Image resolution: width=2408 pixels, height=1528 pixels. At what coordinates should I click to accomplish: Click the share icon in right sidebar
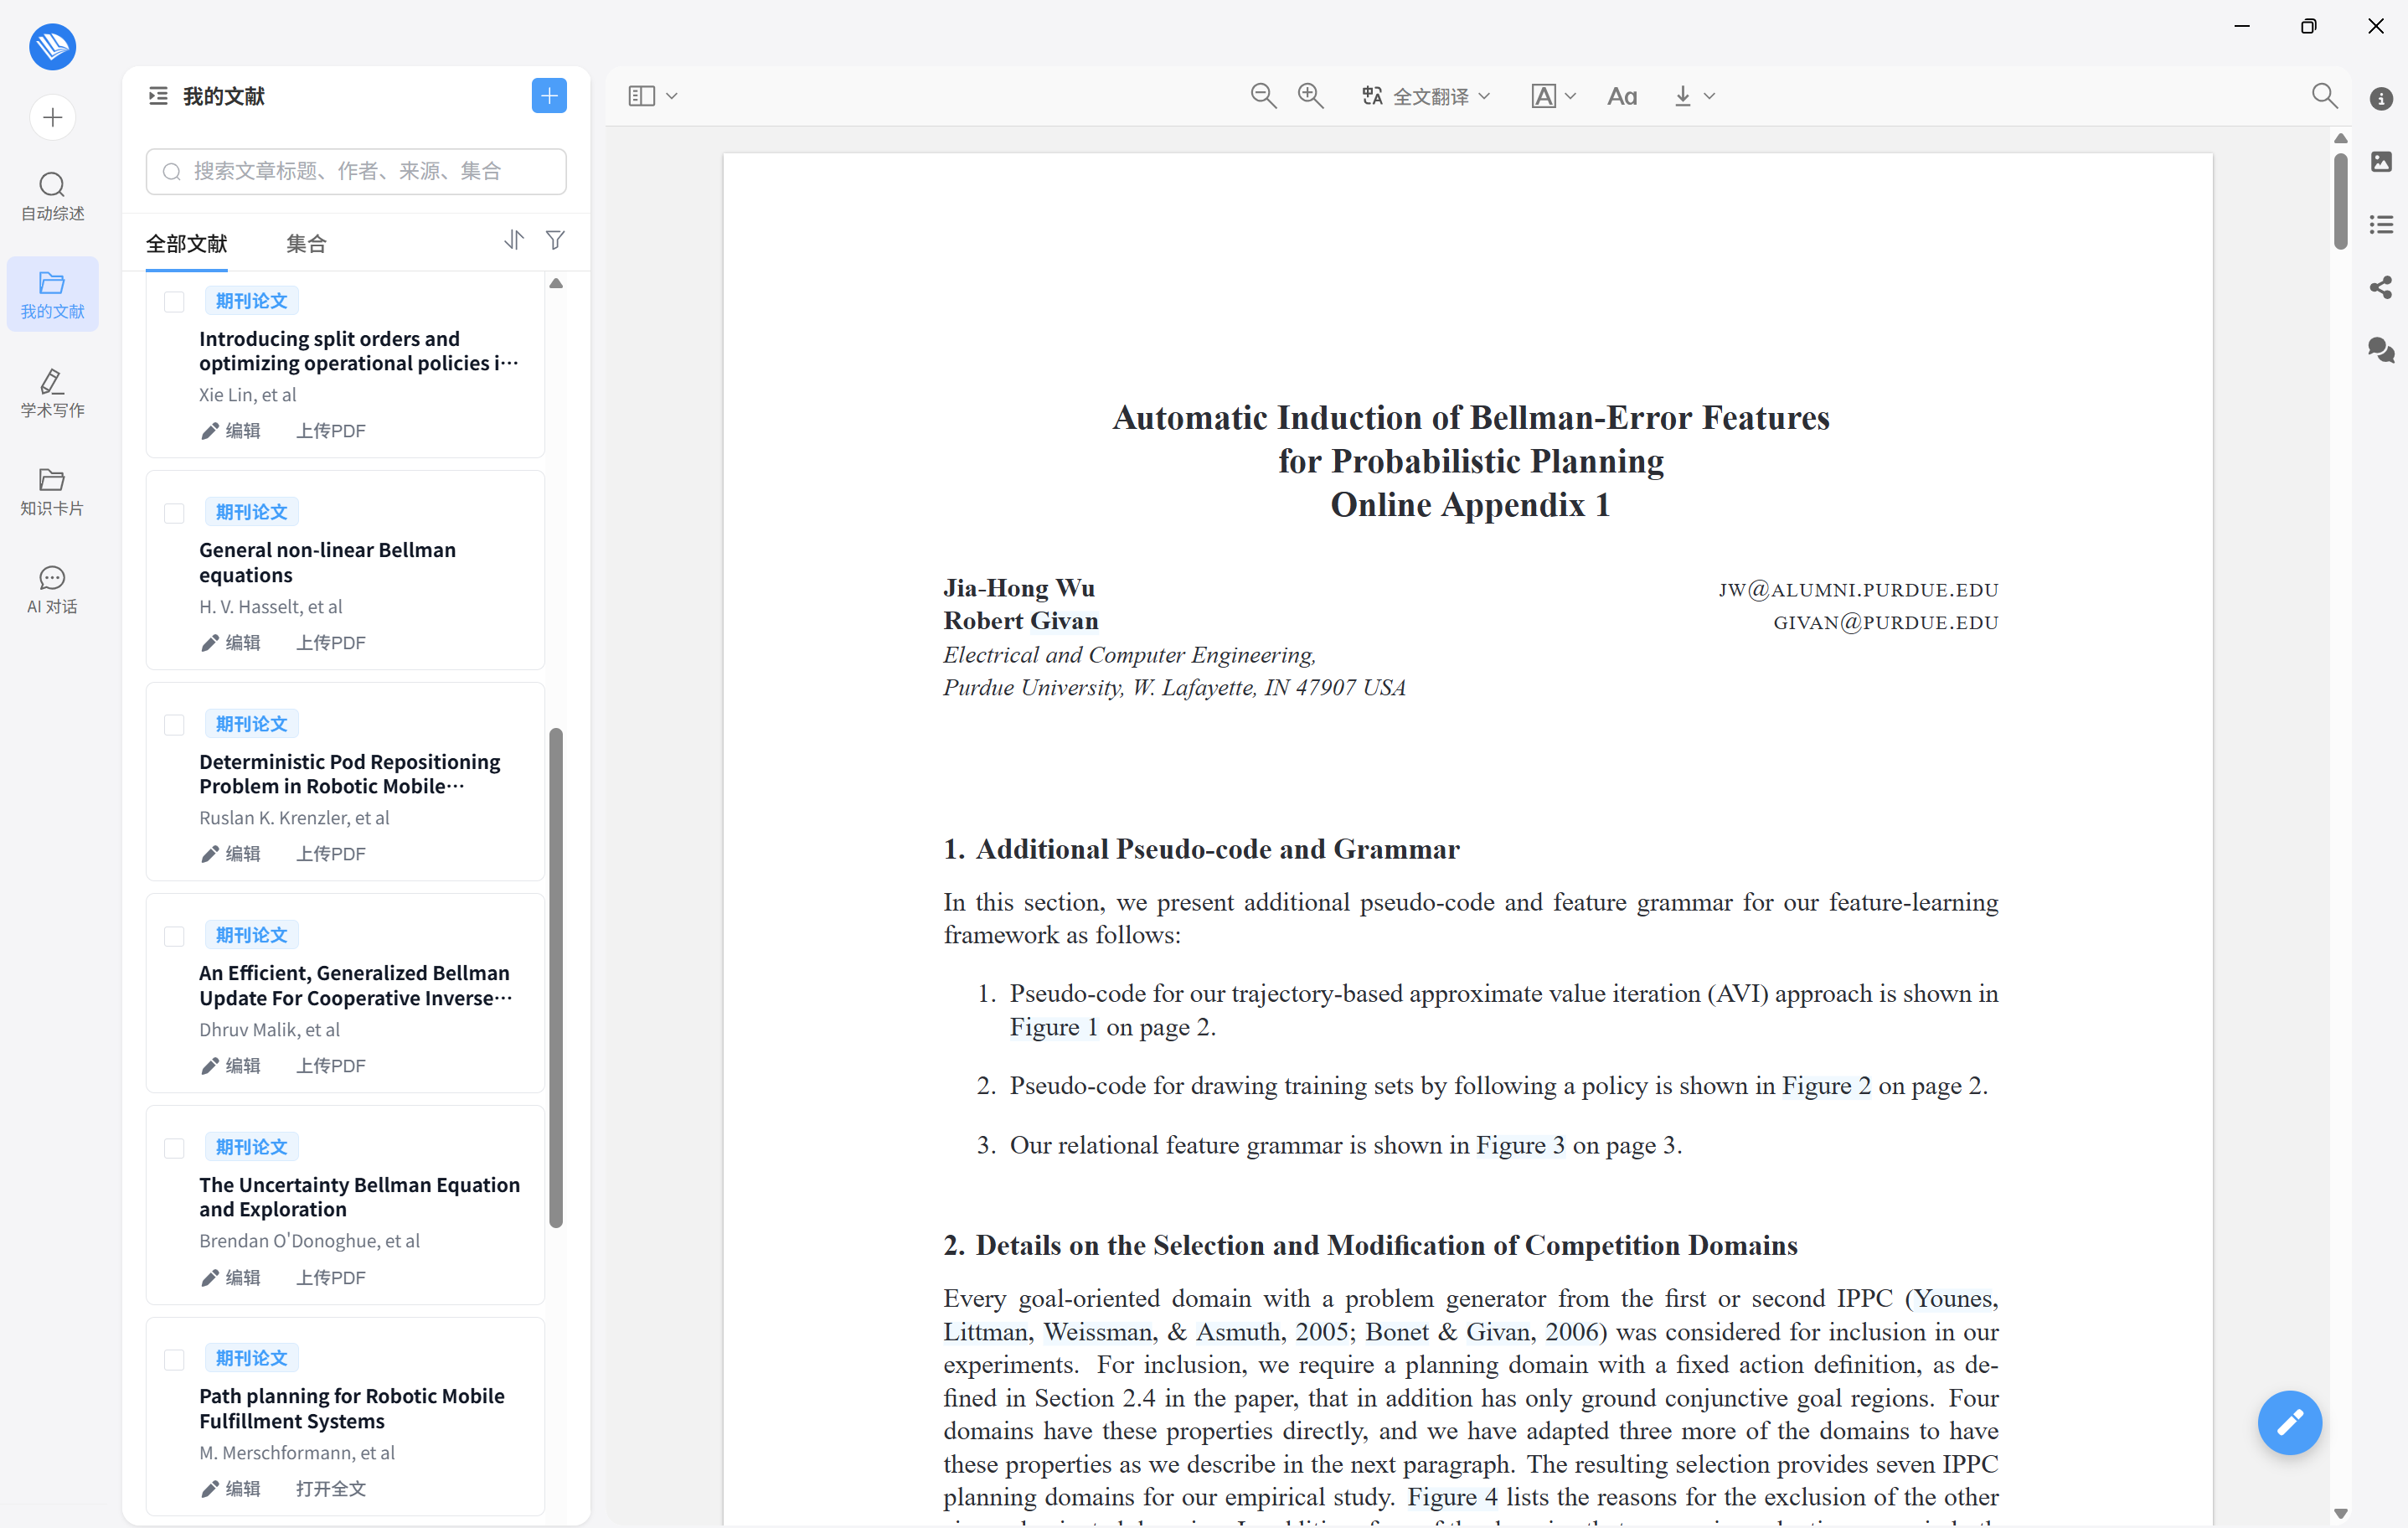2381,288
